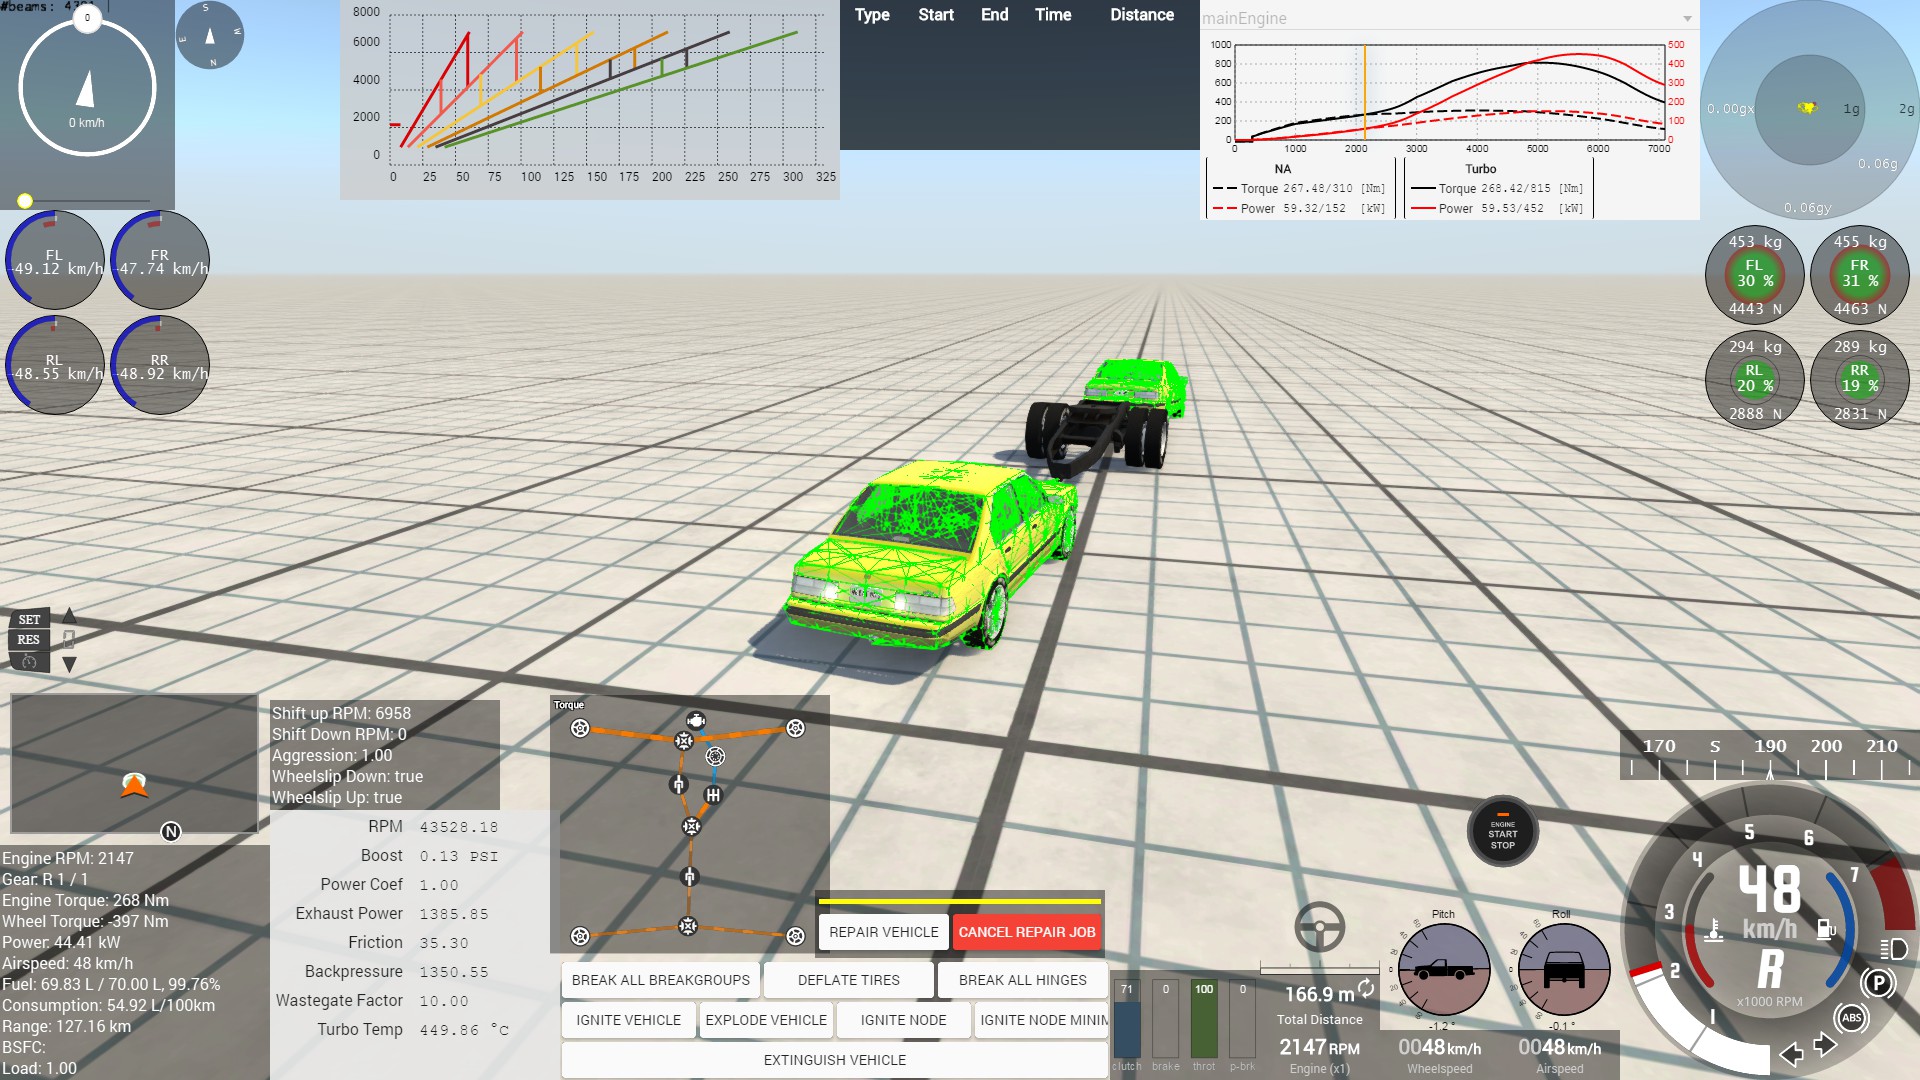Viewport: 1920px width, 1080px height.
Task: Click Ignite Node button
Action: coord(903,1020)
